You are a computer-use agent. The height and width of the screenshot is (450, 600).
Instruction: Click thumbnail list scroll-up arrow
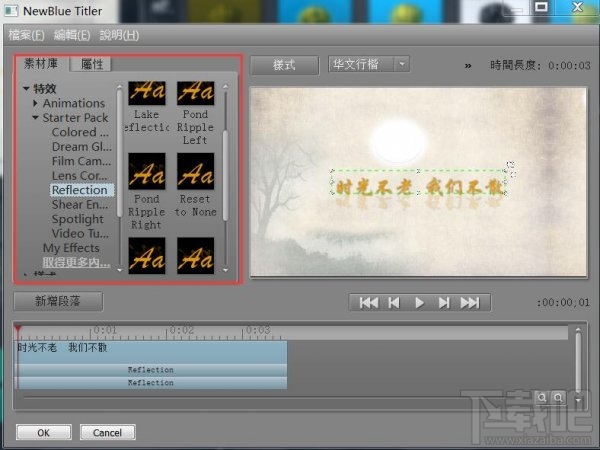click(x=225, y=86)
